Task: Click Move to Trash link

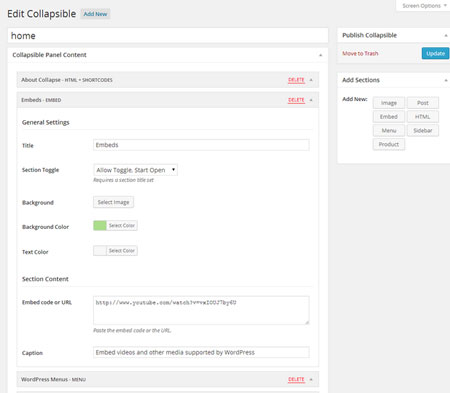Action: pyautogui.click(x=360, y=53)
